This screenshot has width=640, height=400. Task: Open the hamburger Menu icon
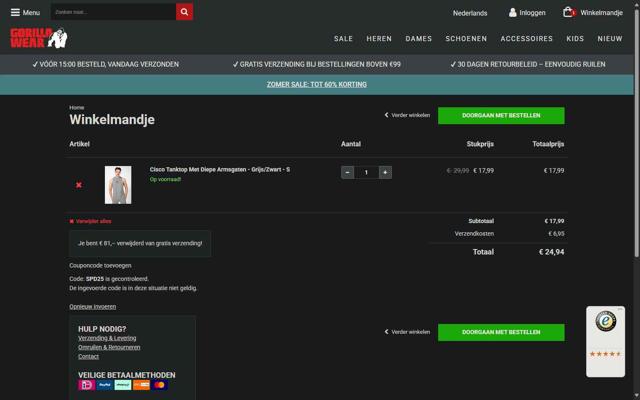pos(15,12)
